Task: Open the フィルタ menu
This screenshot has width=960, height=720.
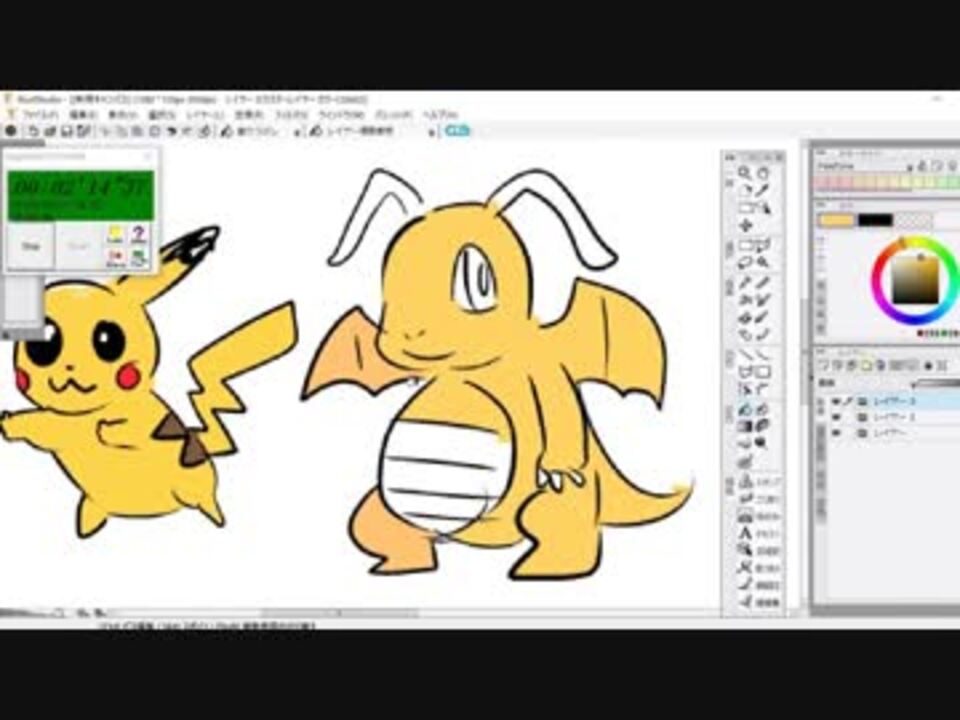Action: tap(291, 115)
